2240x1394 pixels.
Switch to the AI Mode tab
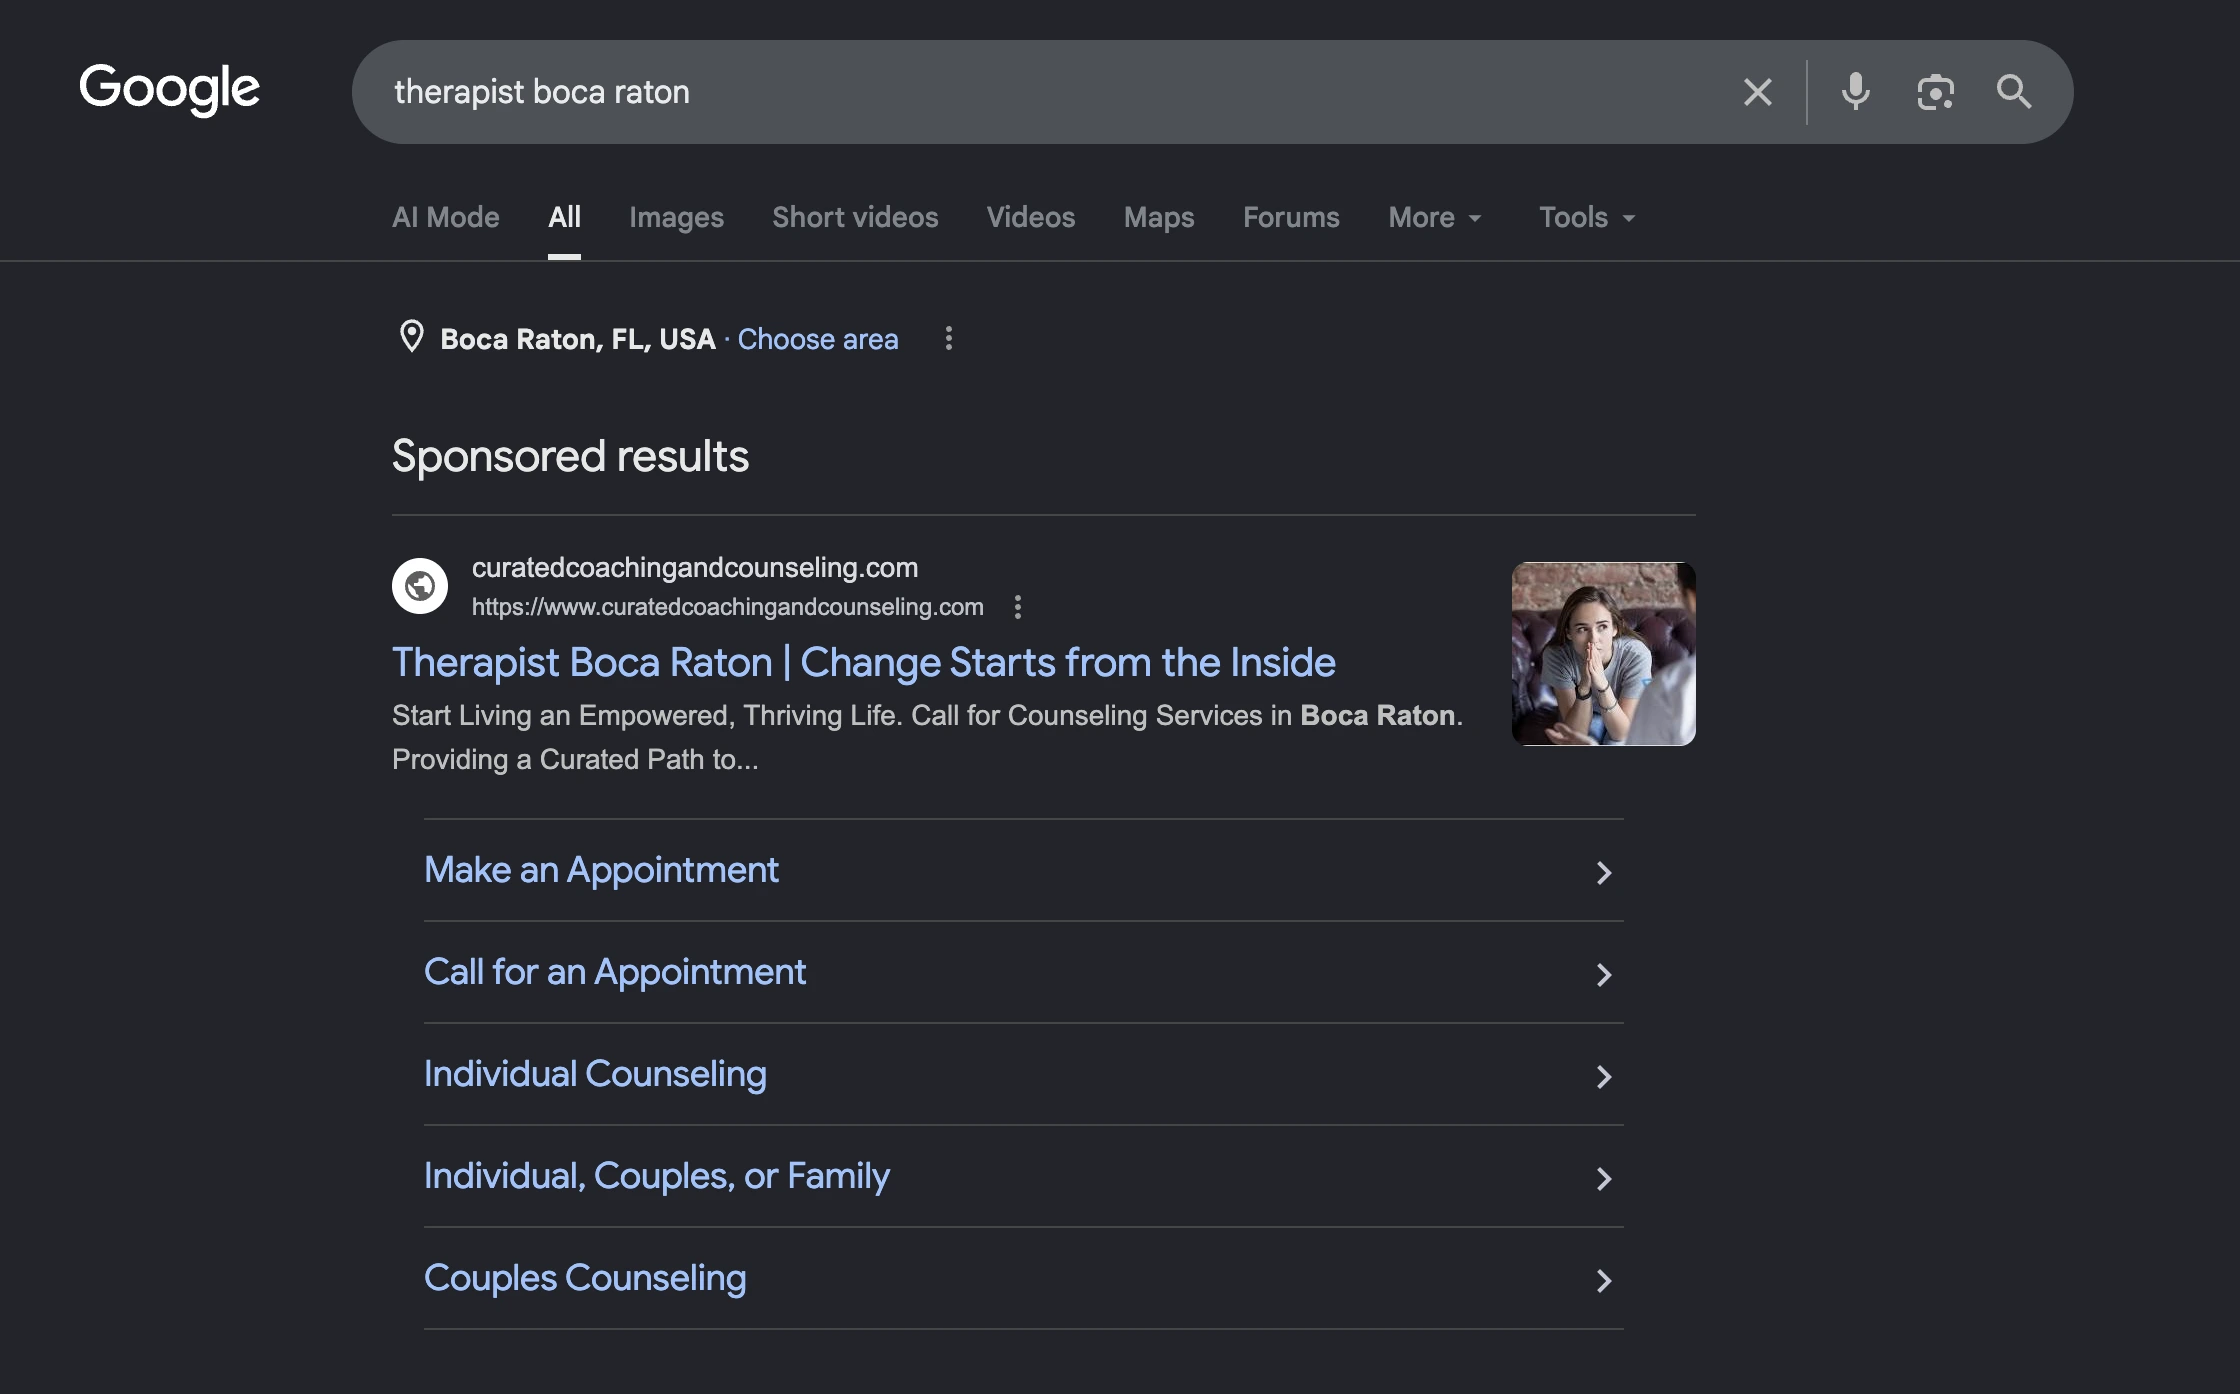pyautogui.click(x=446, y=217)
